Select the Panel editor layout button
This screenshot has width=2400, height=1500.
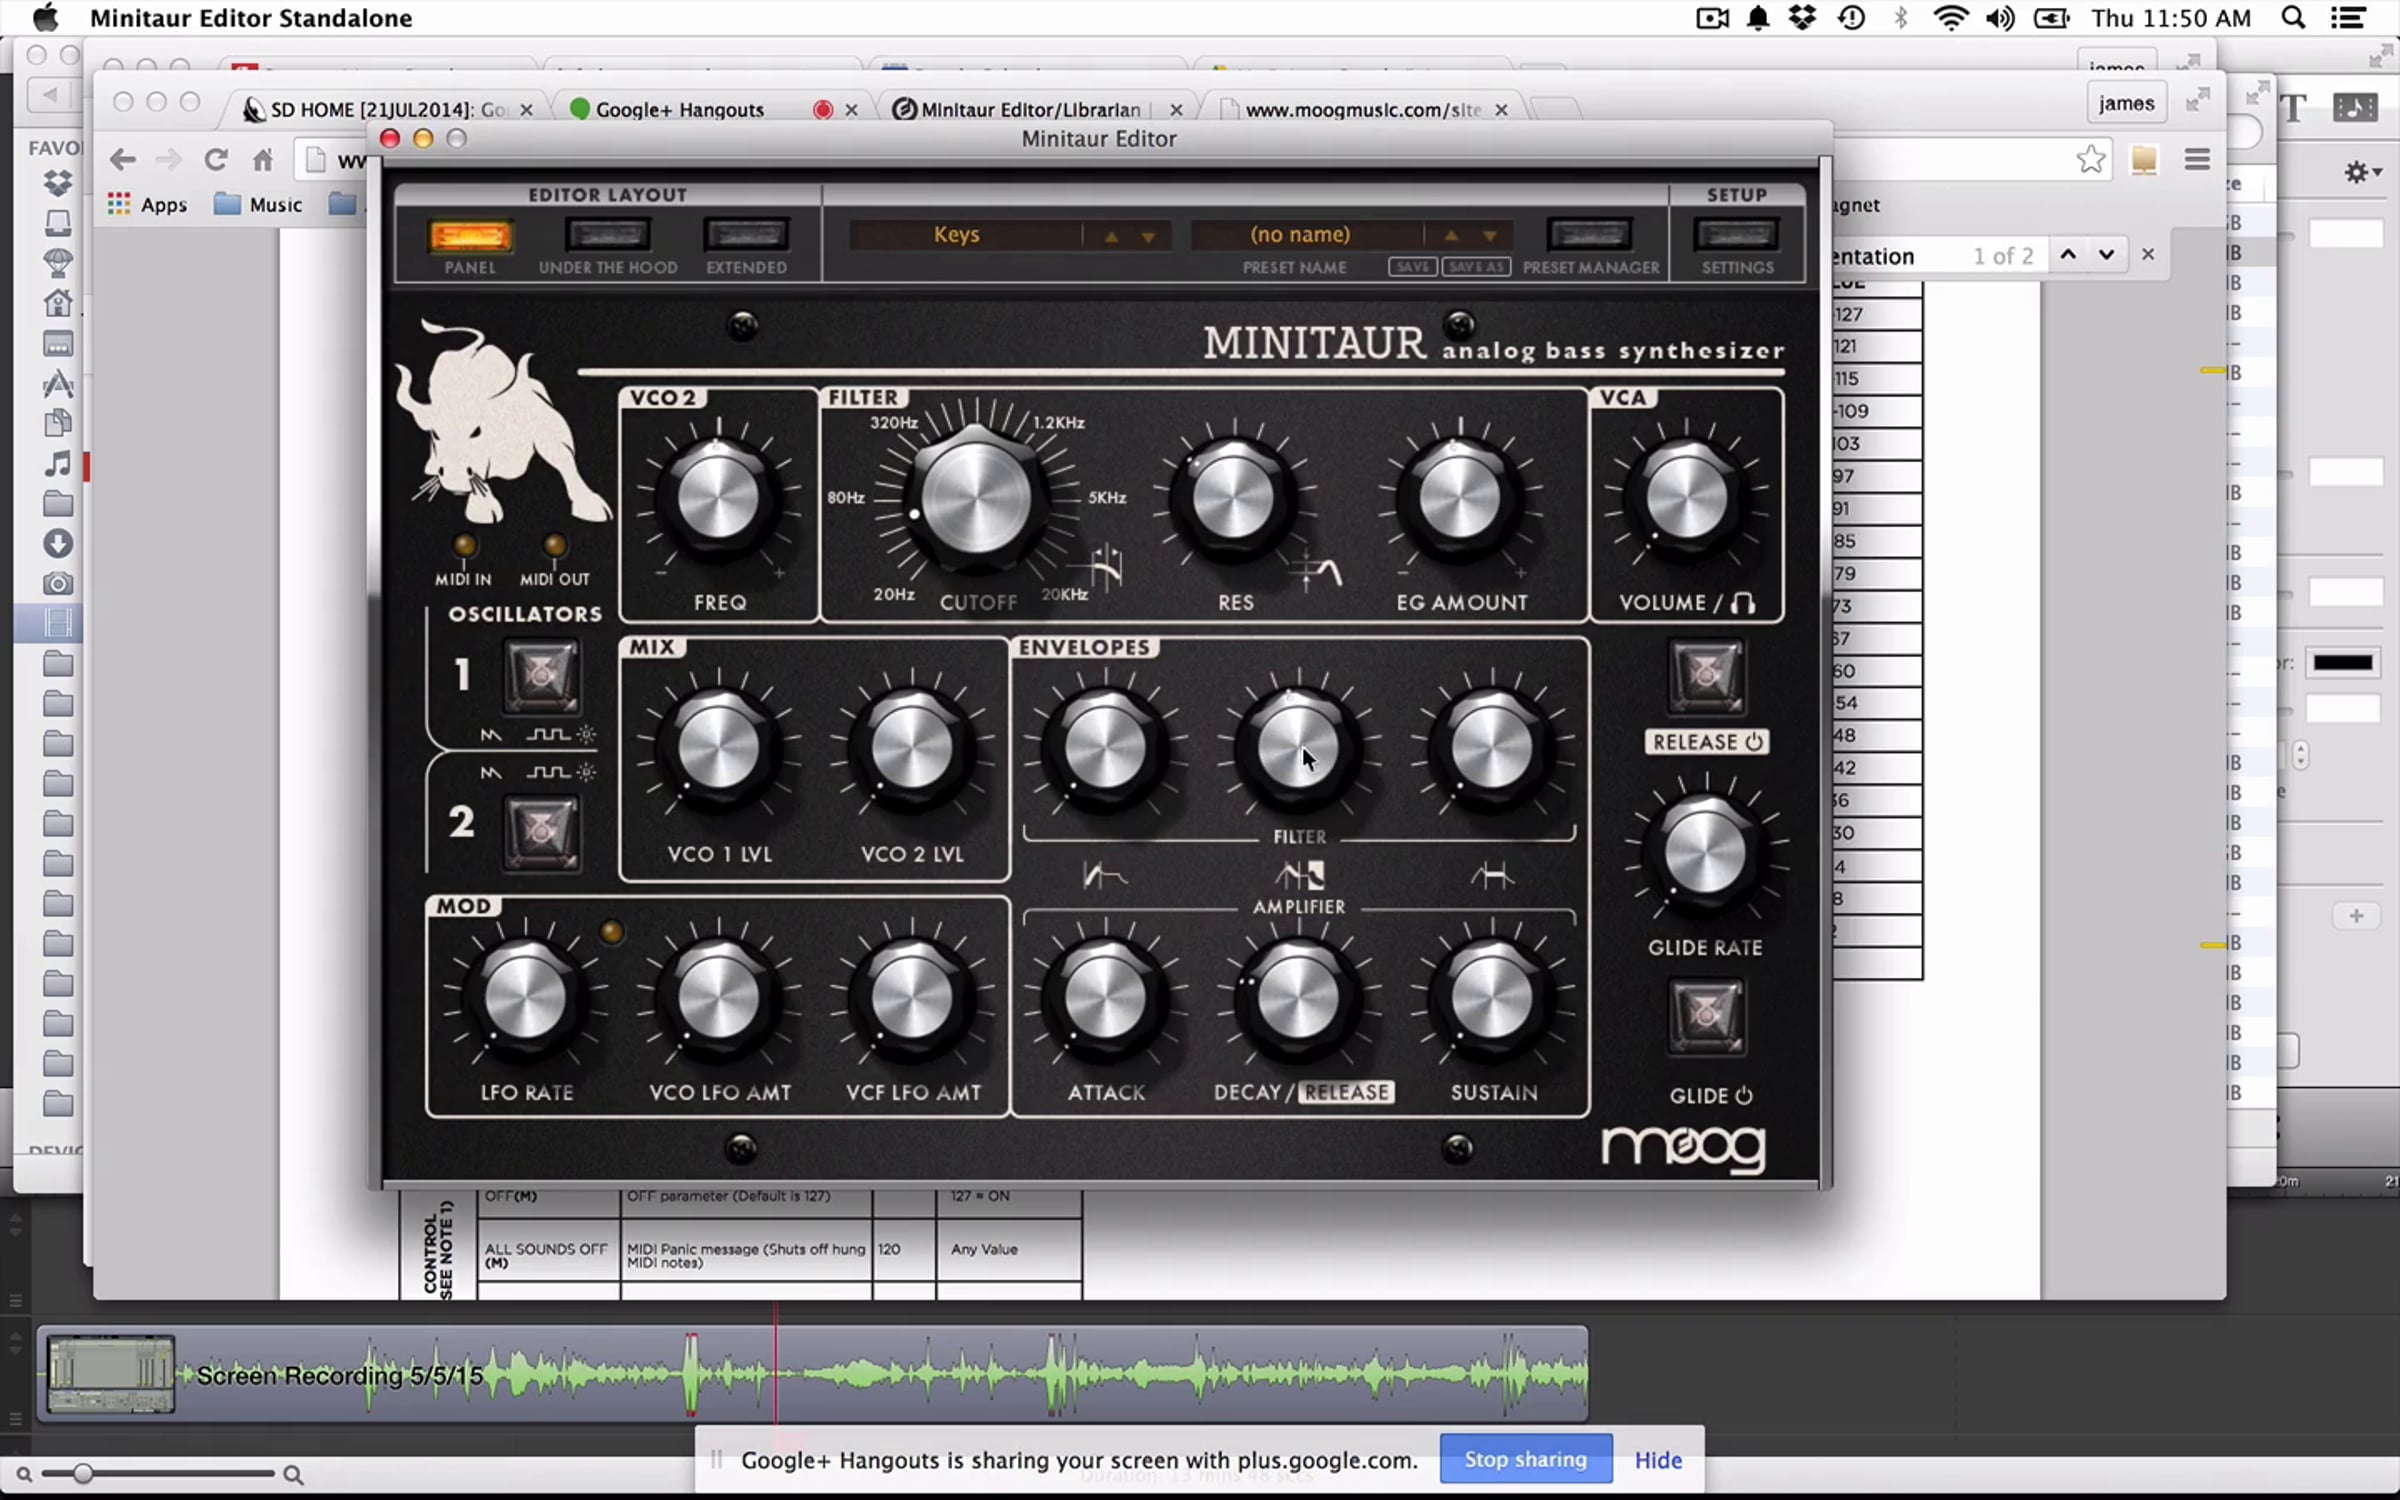(469, 236)
